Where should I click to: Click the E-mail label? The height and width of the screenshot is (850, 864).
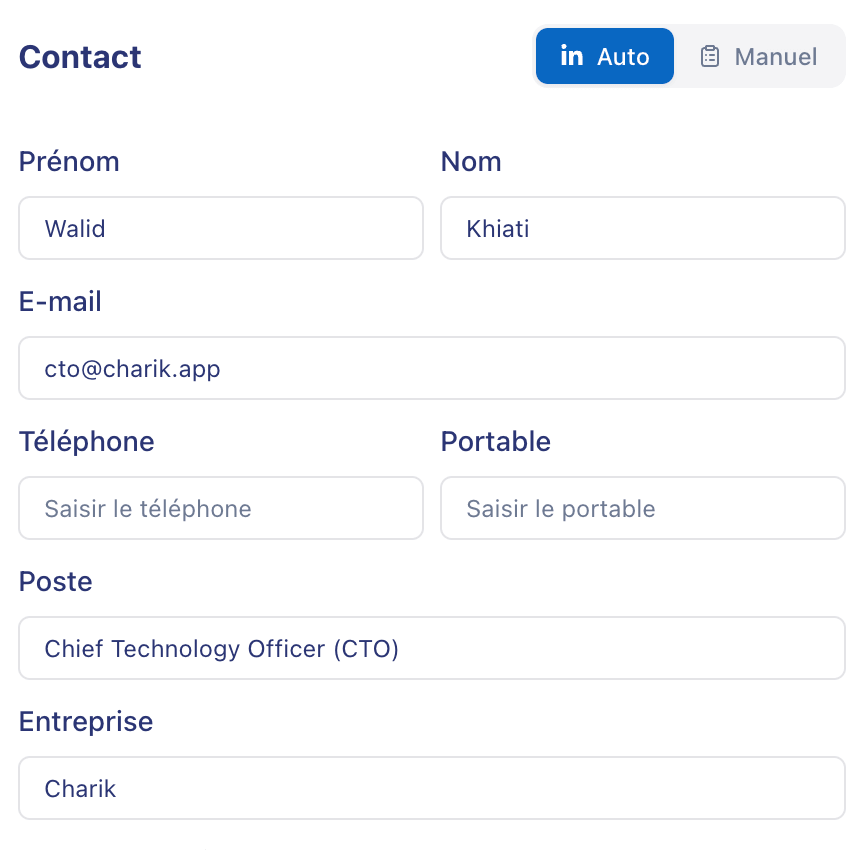coord(60,301)
